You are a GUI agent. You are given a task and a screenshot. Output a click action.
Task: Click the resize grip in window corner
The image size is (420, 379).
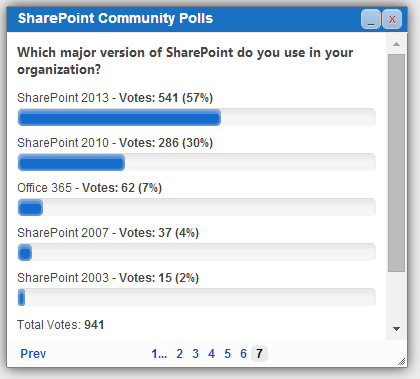pyautogui.click(x=402, y=361)
